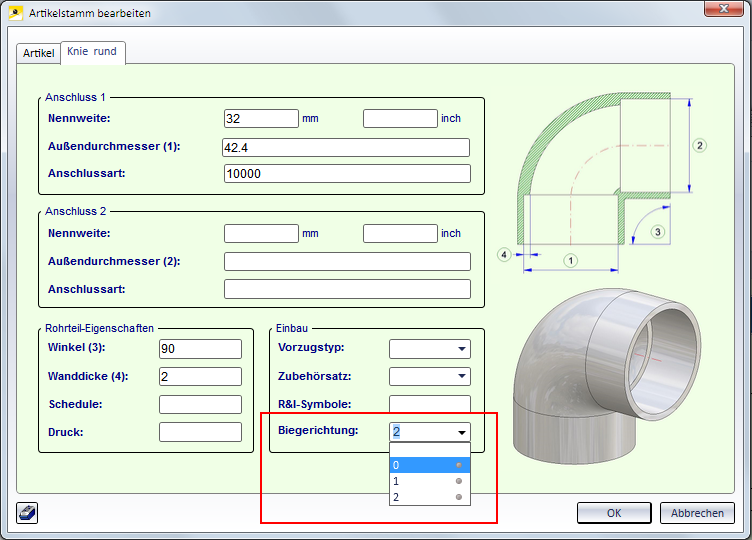
Task: Select the Knie rund tab
Action: (92, 51)
